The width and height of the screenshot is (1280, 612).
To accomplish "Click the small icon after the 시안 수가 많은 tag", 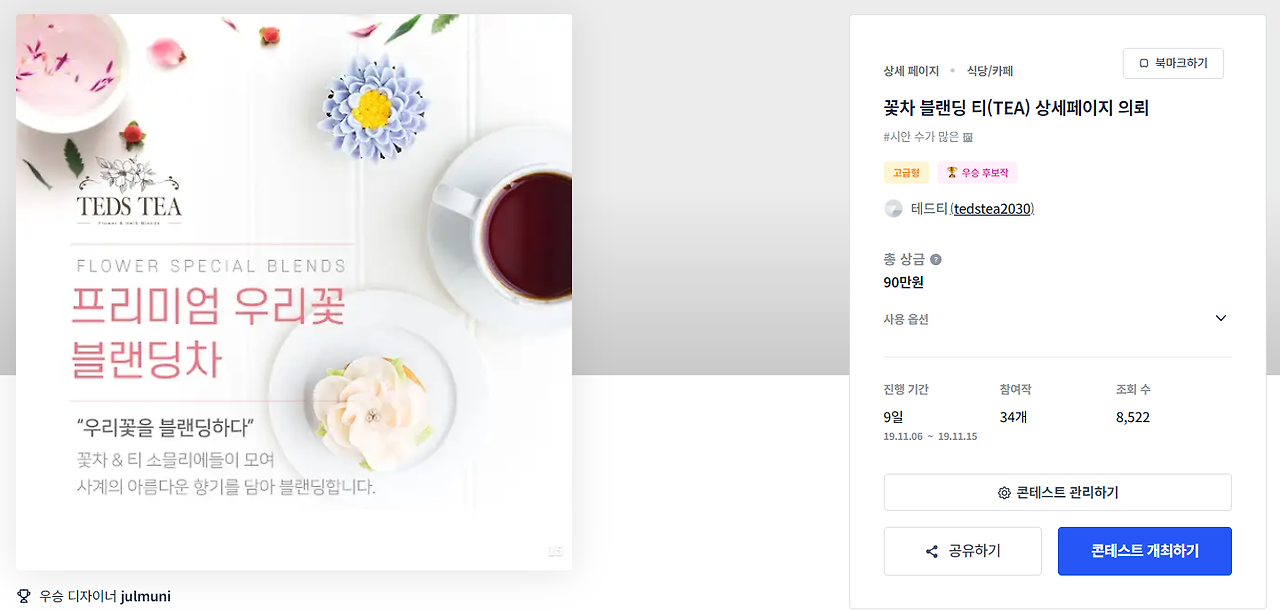I will (968, 137).
